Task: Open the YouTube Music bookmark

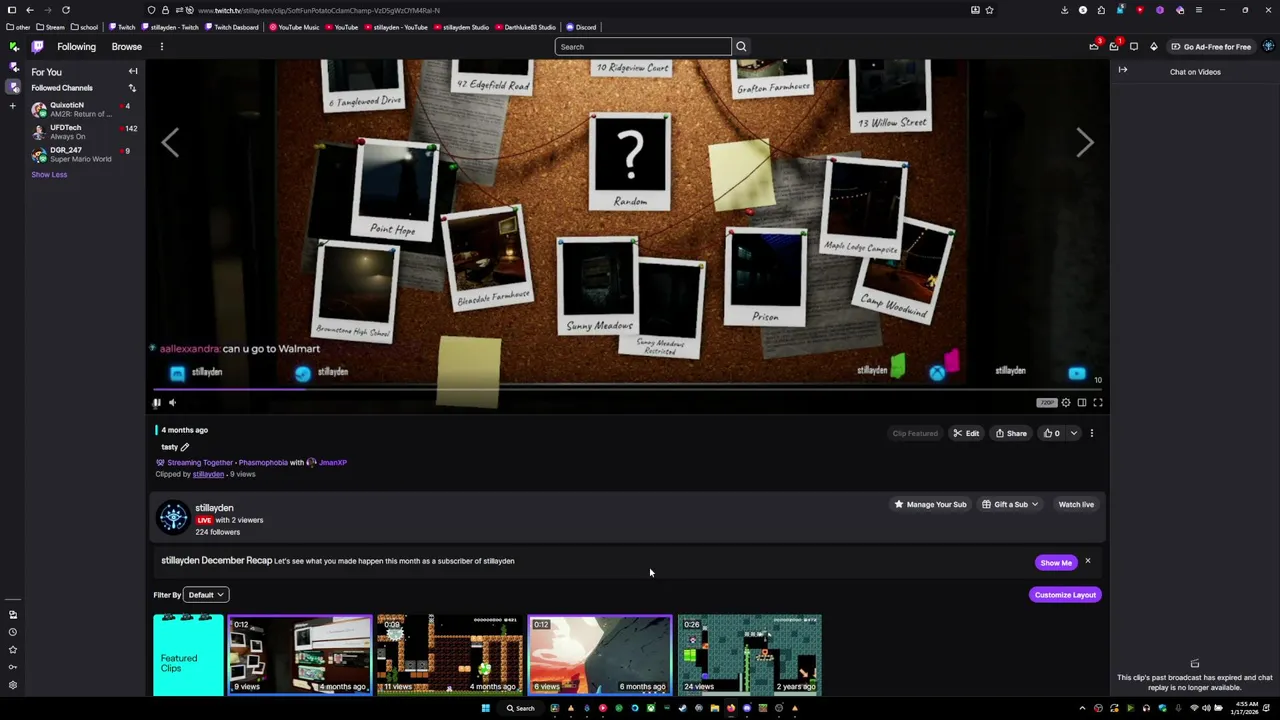Action: tap(294, 27)
